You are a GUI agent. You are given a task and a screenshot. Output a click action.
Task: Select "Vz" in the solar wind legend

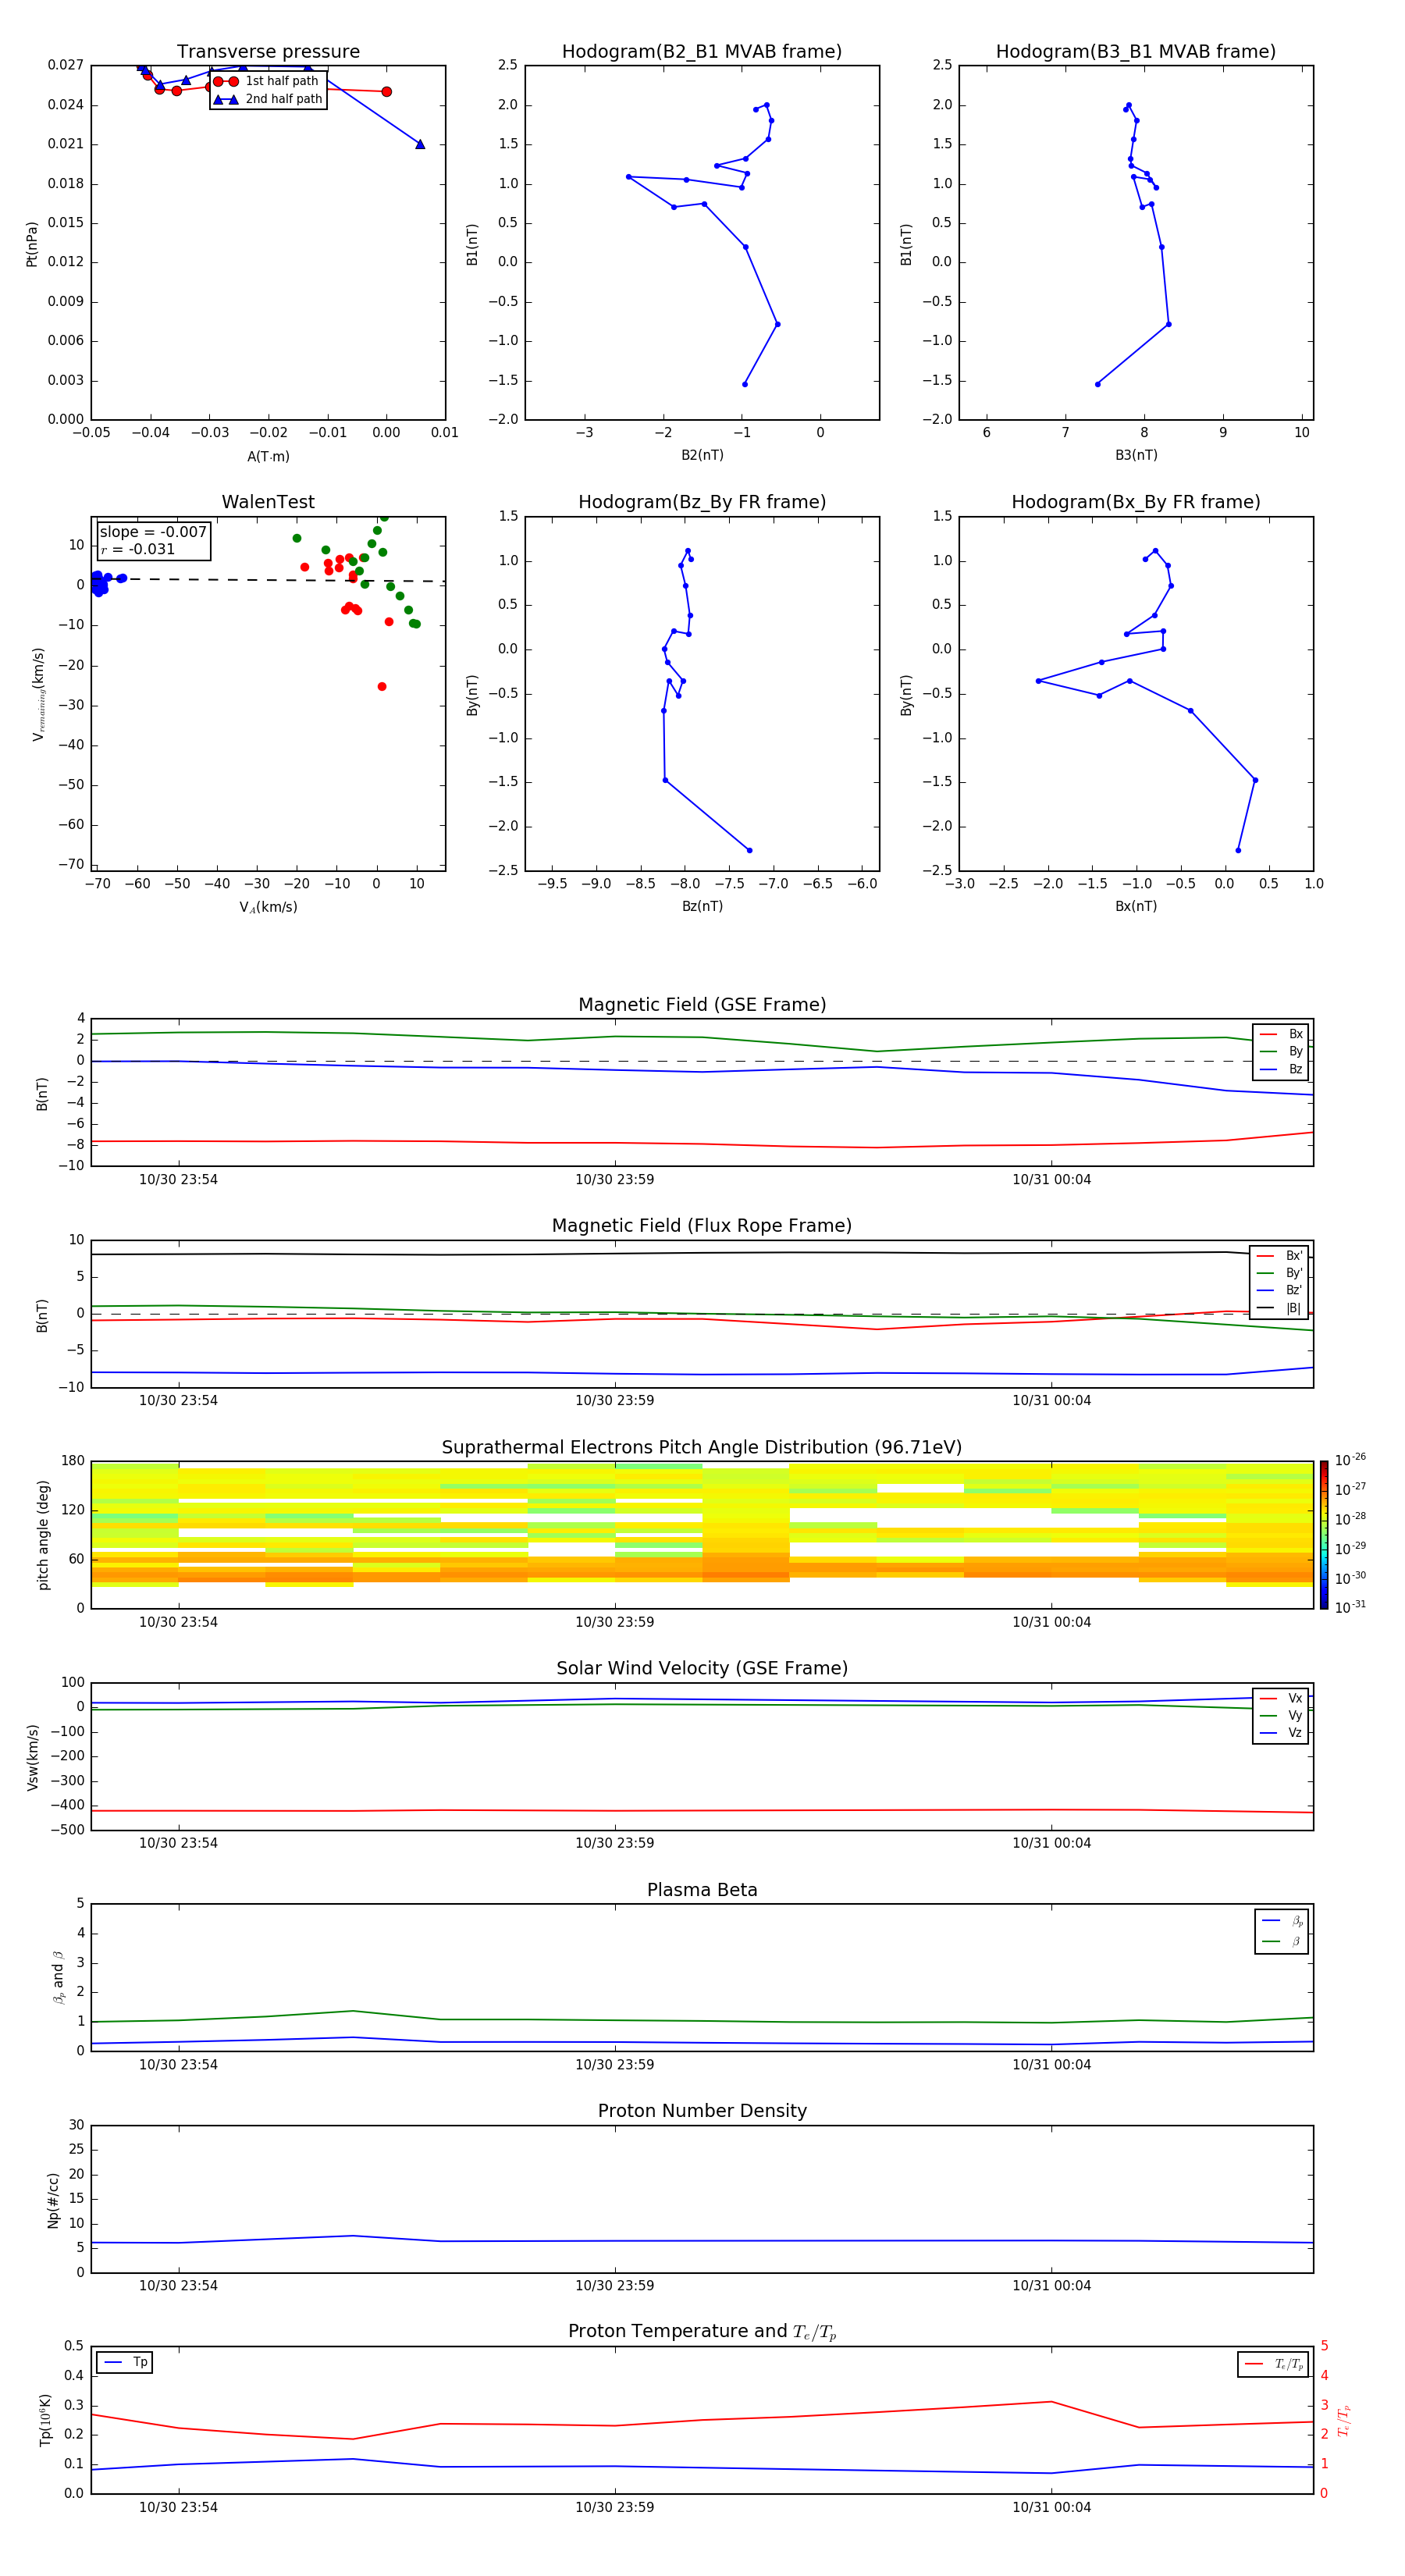point(1282,1732)
